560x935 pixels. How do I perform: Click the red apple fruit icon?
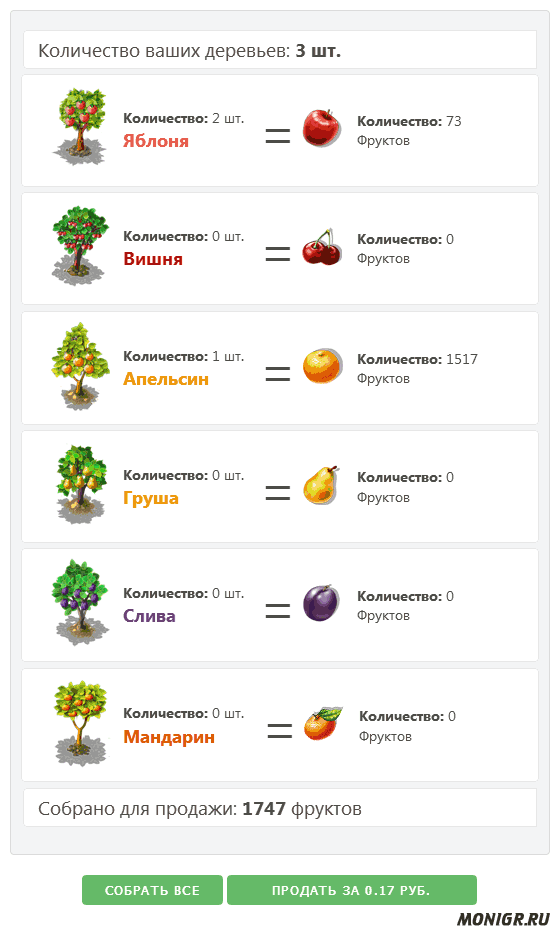(x=322, y=128)
